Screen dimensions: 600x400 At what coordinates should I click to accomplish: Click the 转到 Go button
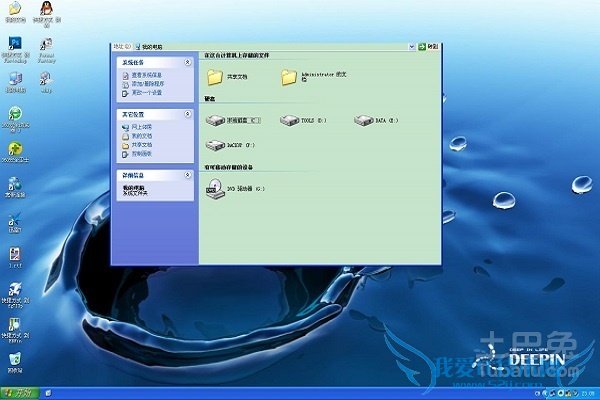click(x=428, y=47)
